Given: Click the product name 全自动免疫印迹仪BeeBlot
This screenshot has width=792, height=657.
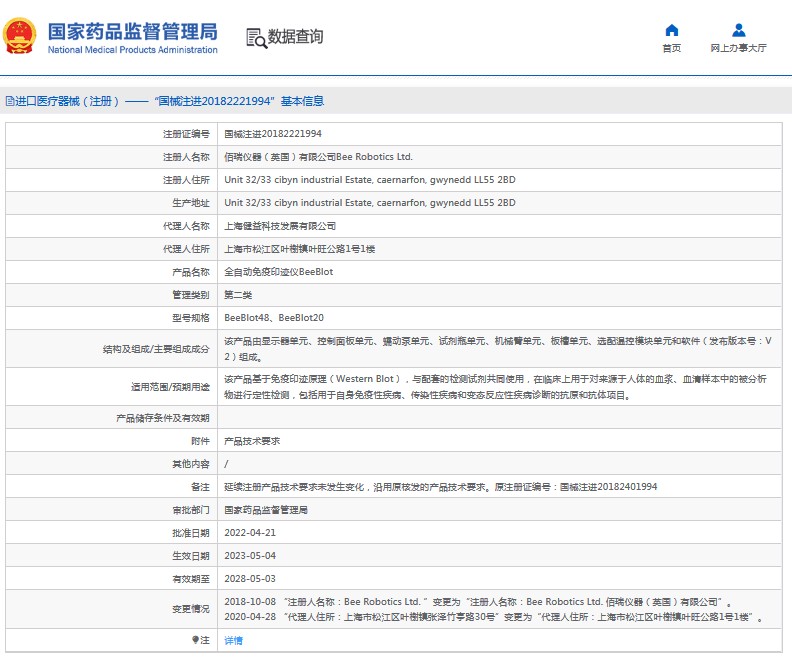Looking at the screenshot, I should (x=278, y=272).
